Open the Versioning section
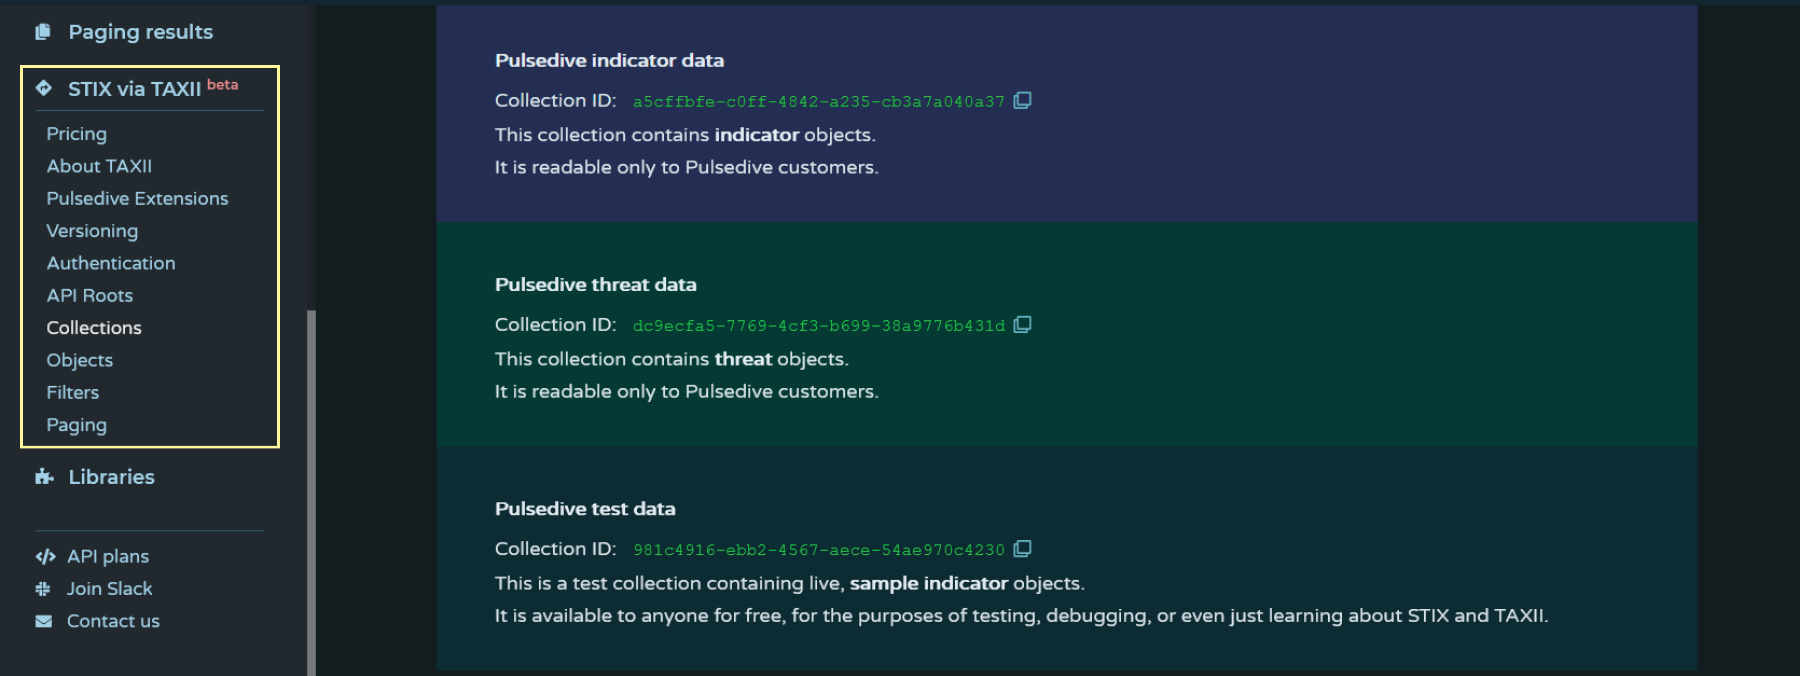Image resolution: width=1800 pixels, height=676 pixels. pos(92,231)
